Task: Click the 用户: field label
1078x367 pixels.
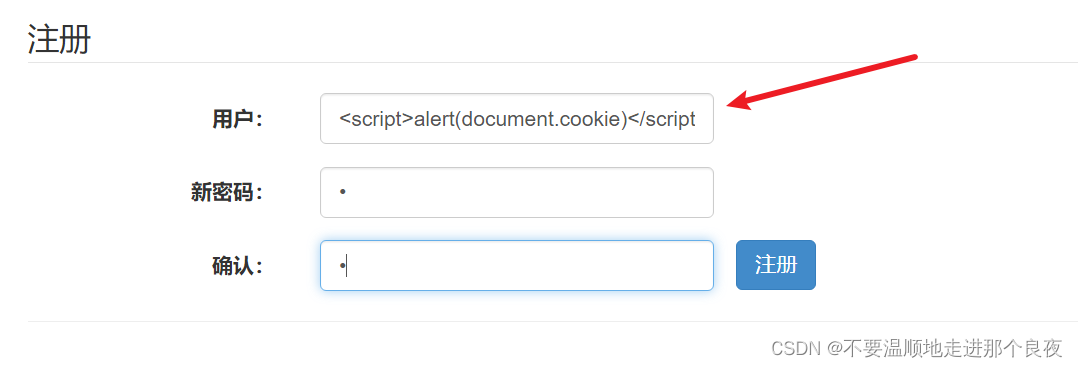Action: point(237,120)
